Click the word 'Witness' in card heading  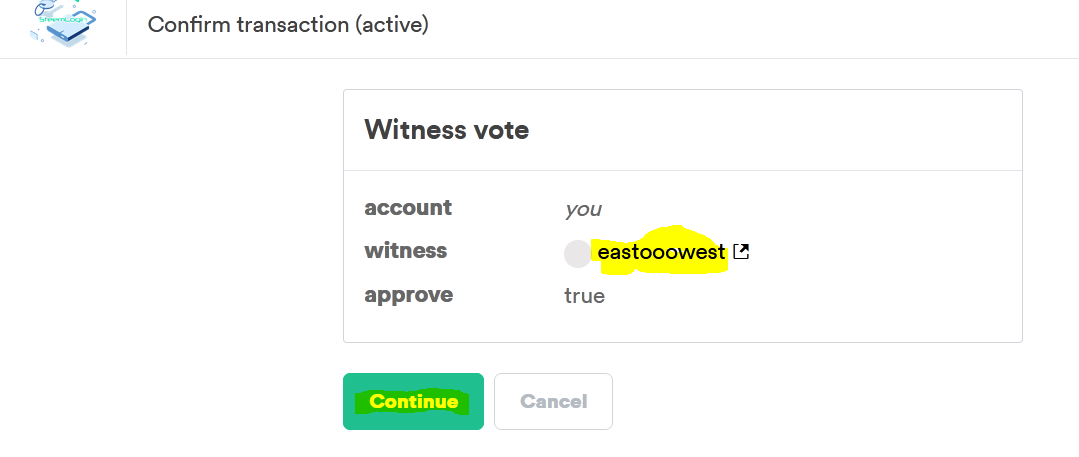(415, 129)
